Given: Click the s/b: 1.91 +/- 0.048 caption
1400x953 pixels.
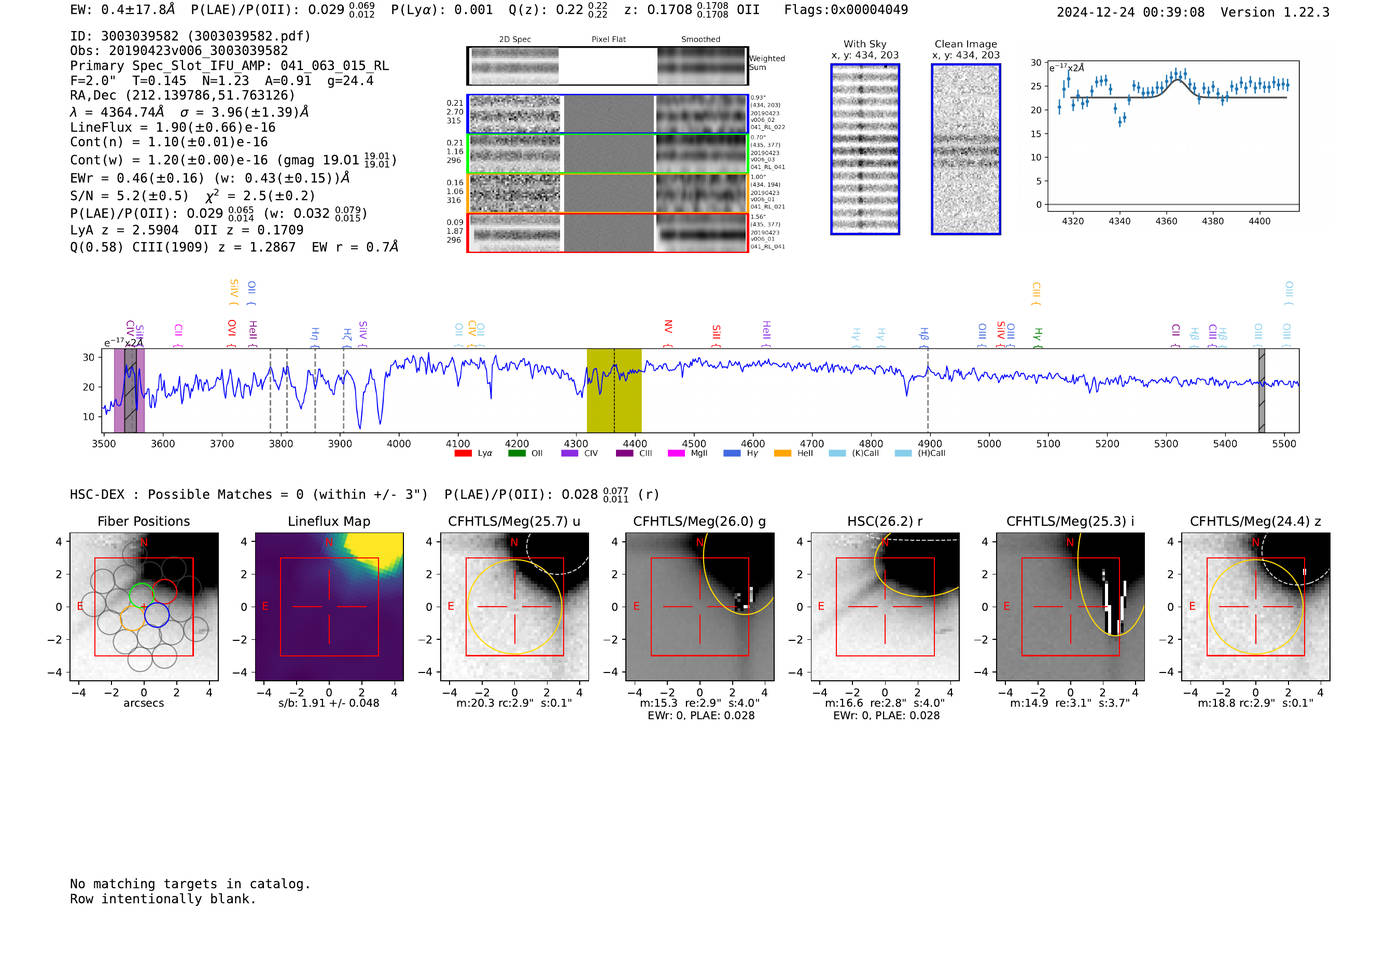Looking at the screenshot, I should pos(329,703).
